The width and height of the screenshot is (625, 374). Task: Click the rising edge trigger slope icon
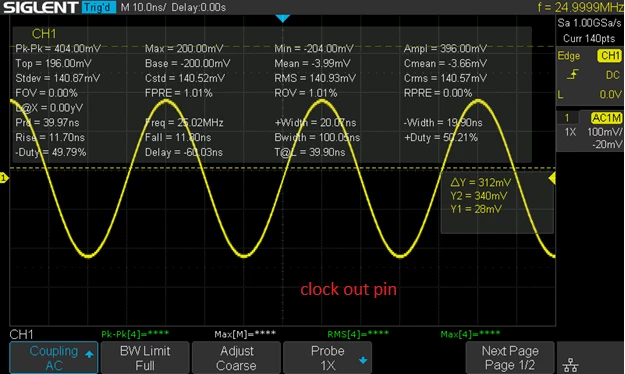click(573, 74)
